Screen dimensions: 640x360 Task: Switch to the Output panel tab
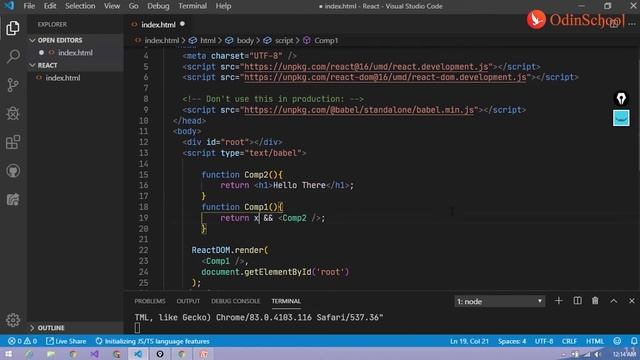pos(188,301)
